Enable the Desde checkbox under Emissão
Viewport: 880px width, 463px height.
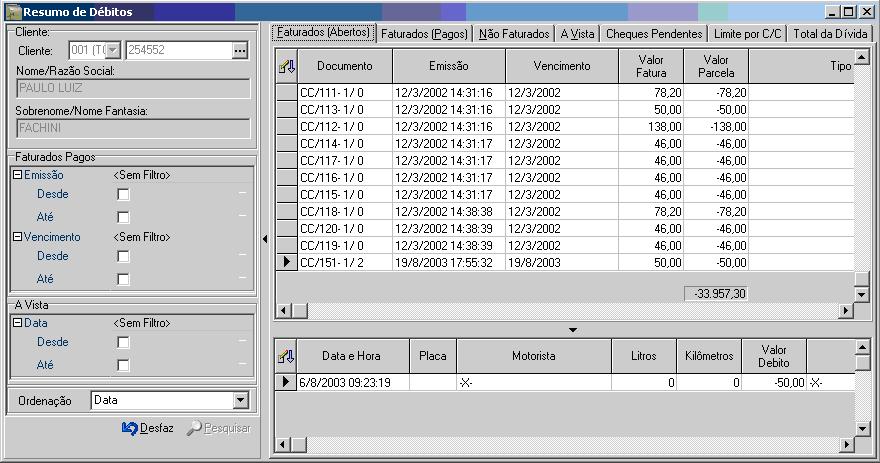(x=123, y=195)
